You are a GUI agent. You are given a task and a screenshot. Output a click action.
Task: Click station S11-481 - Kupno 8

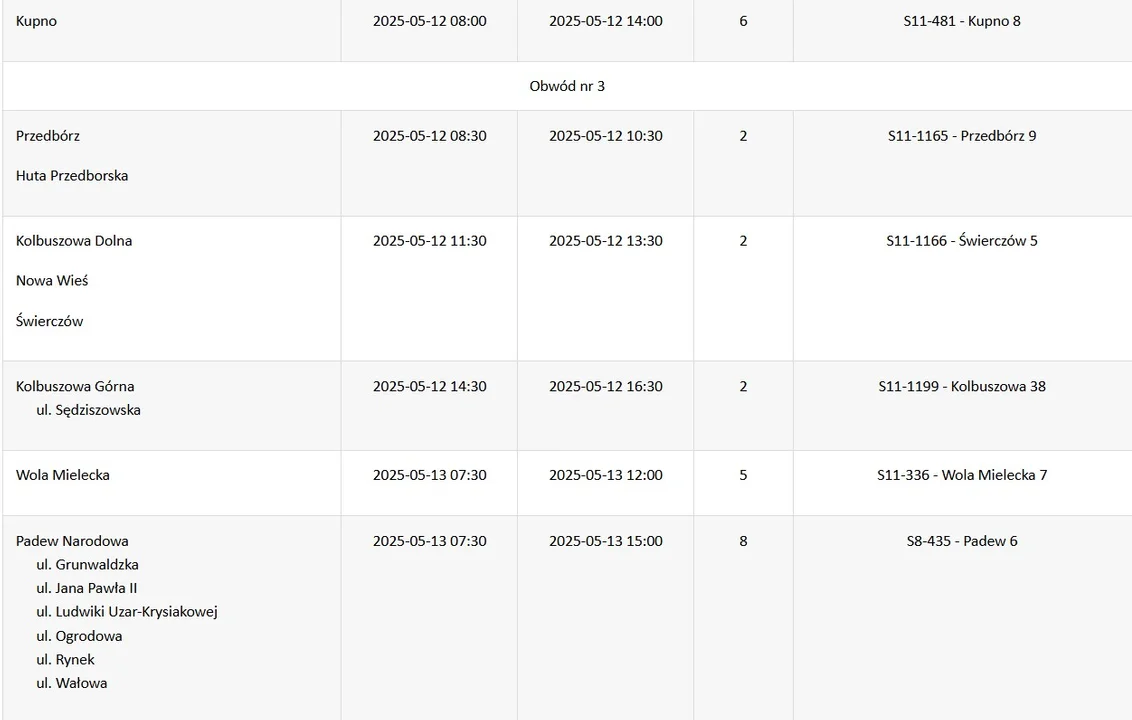coord(962,21)
